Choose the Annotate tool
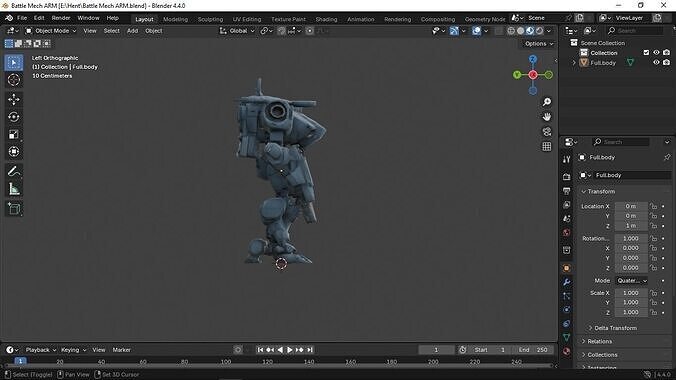The height and width of the screenshot is (380, 676). click(14, 171)
